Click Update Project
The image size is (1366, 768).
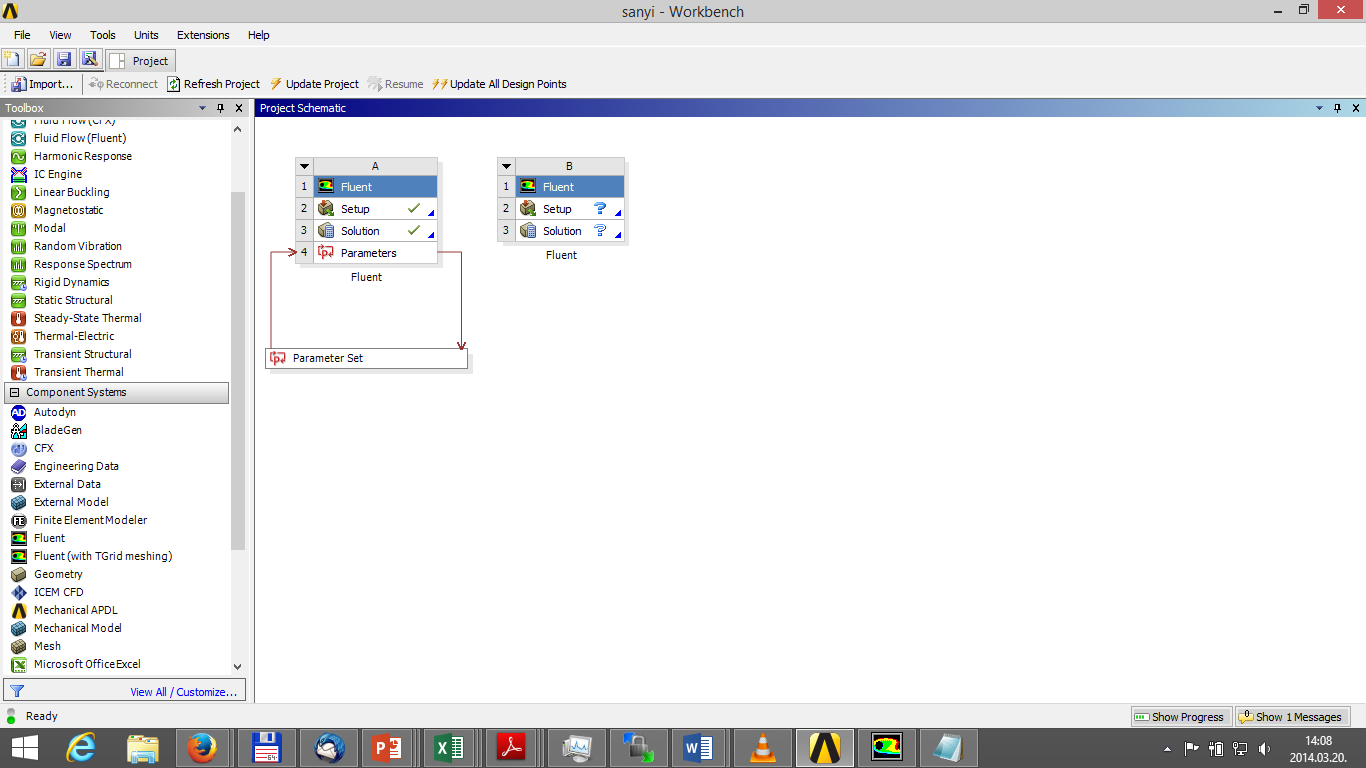314,84
